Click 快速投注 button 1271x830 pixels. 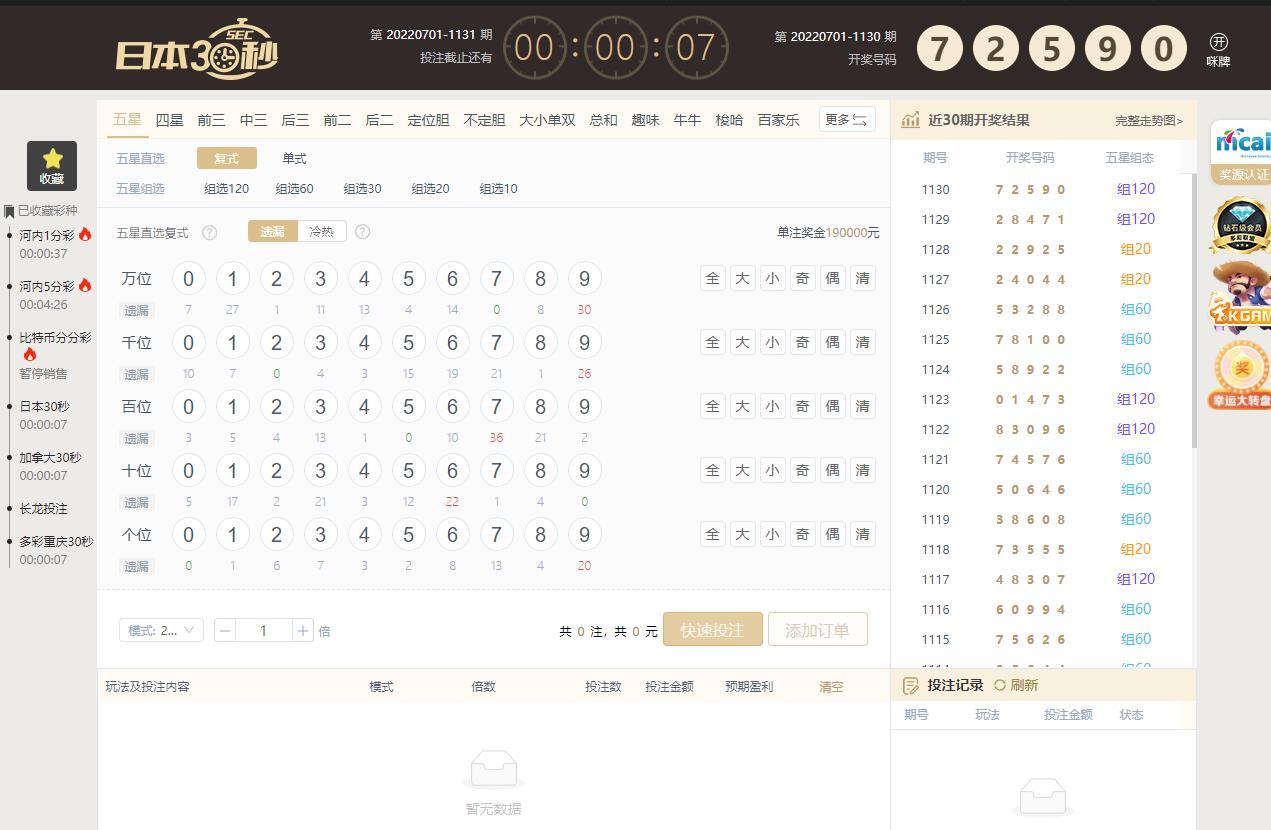(x=712, y=630)
